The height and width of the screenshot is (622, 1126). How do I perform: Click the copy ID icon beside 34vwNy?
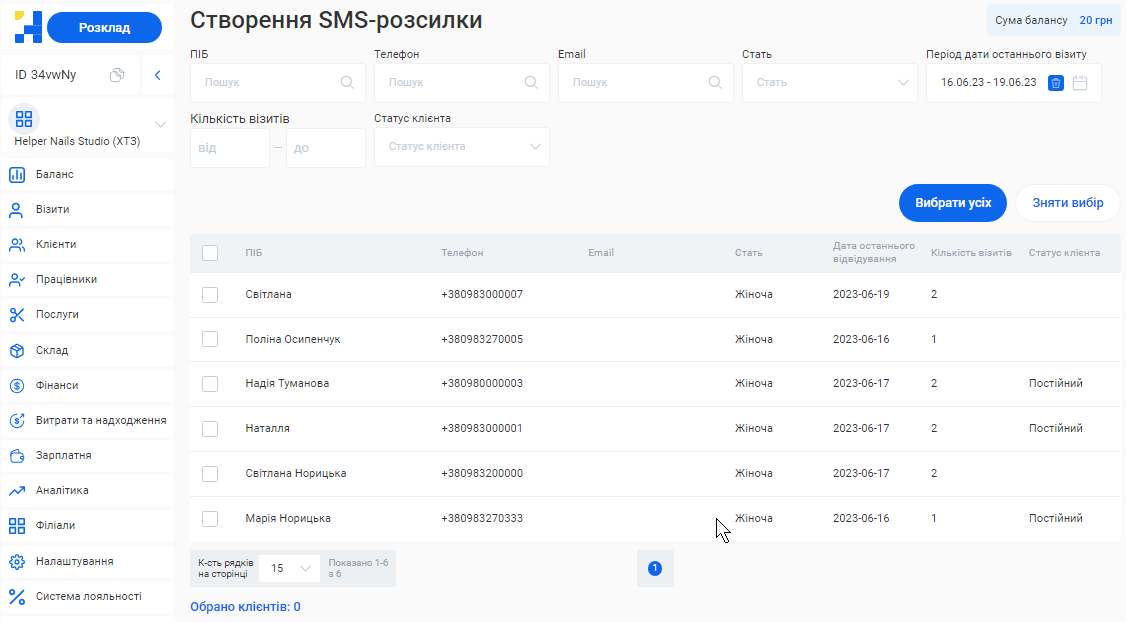point(117,75)
